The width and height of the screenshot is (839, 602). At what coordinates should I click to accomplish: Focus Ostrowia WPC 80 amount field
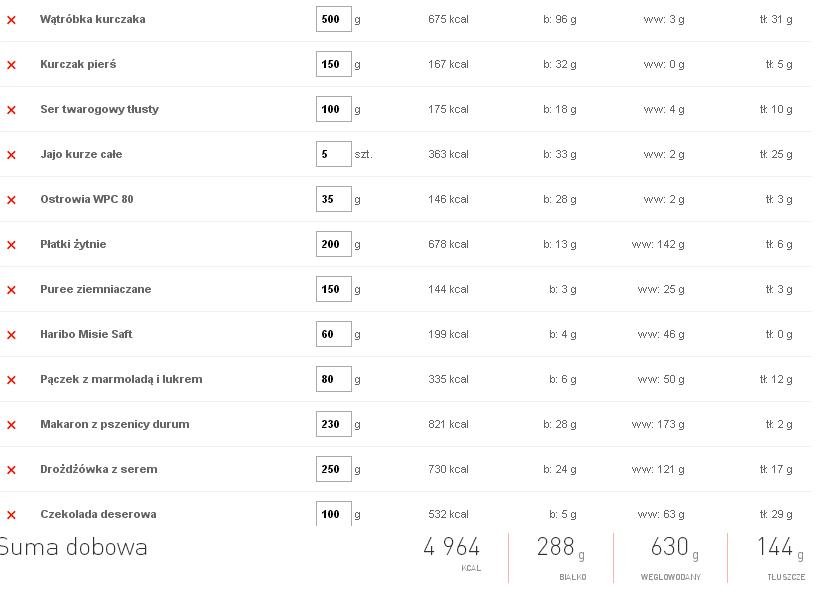tap(334, 199)
